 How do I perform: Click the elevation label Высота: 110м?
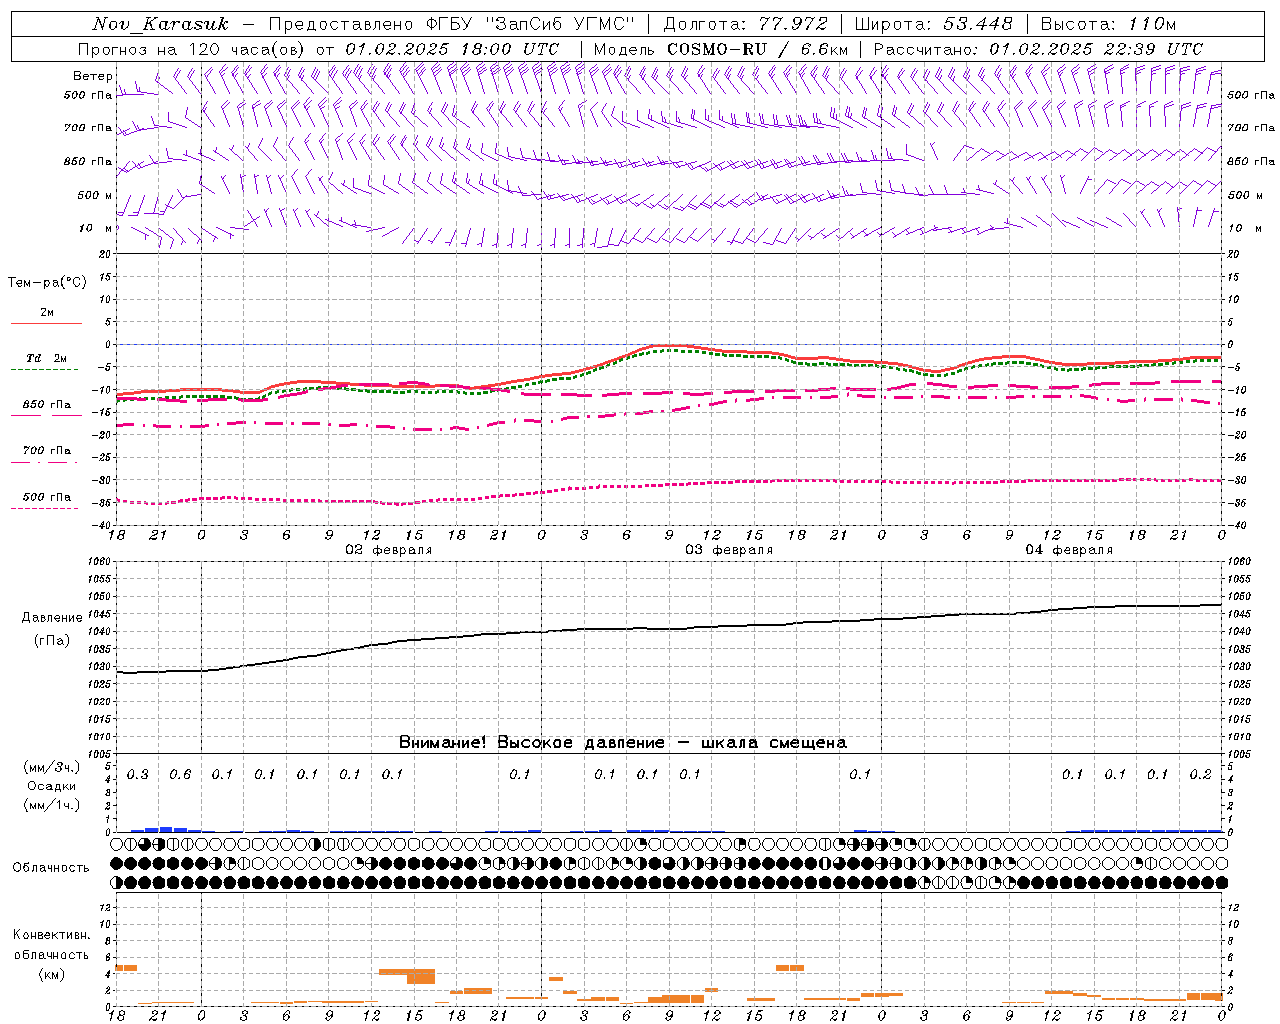(1108, 24)
